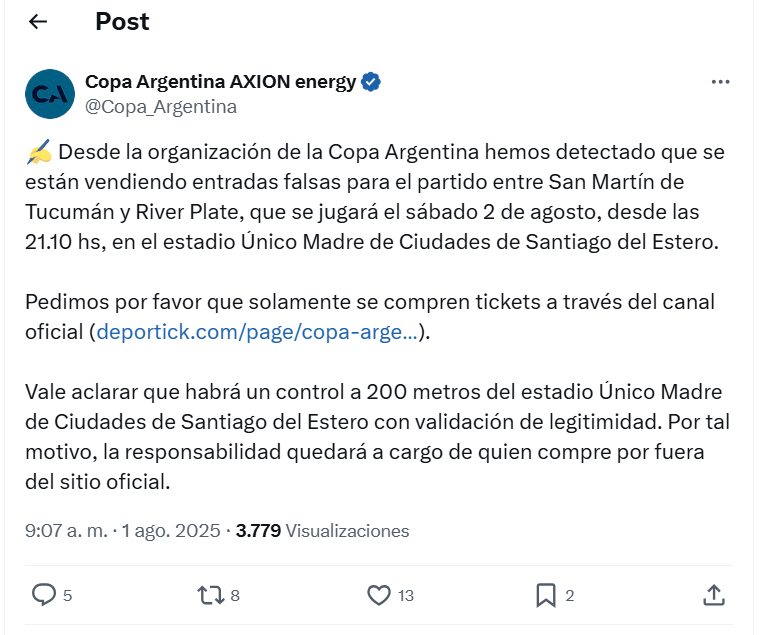760x635 pixels.
Task: Click the "Post" header title
Action: 122,21
